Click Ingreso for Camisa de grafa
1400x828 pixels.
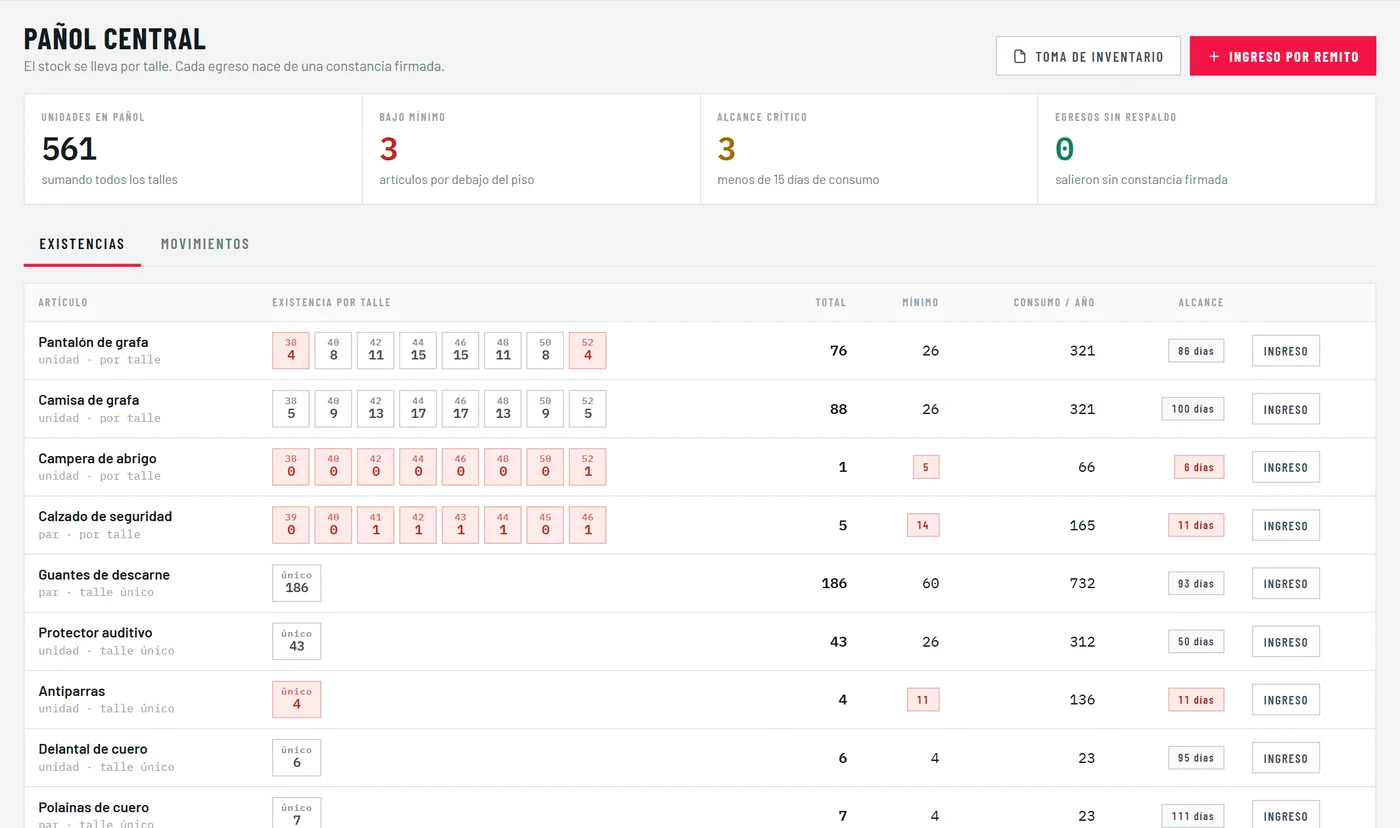point(1286,409)
